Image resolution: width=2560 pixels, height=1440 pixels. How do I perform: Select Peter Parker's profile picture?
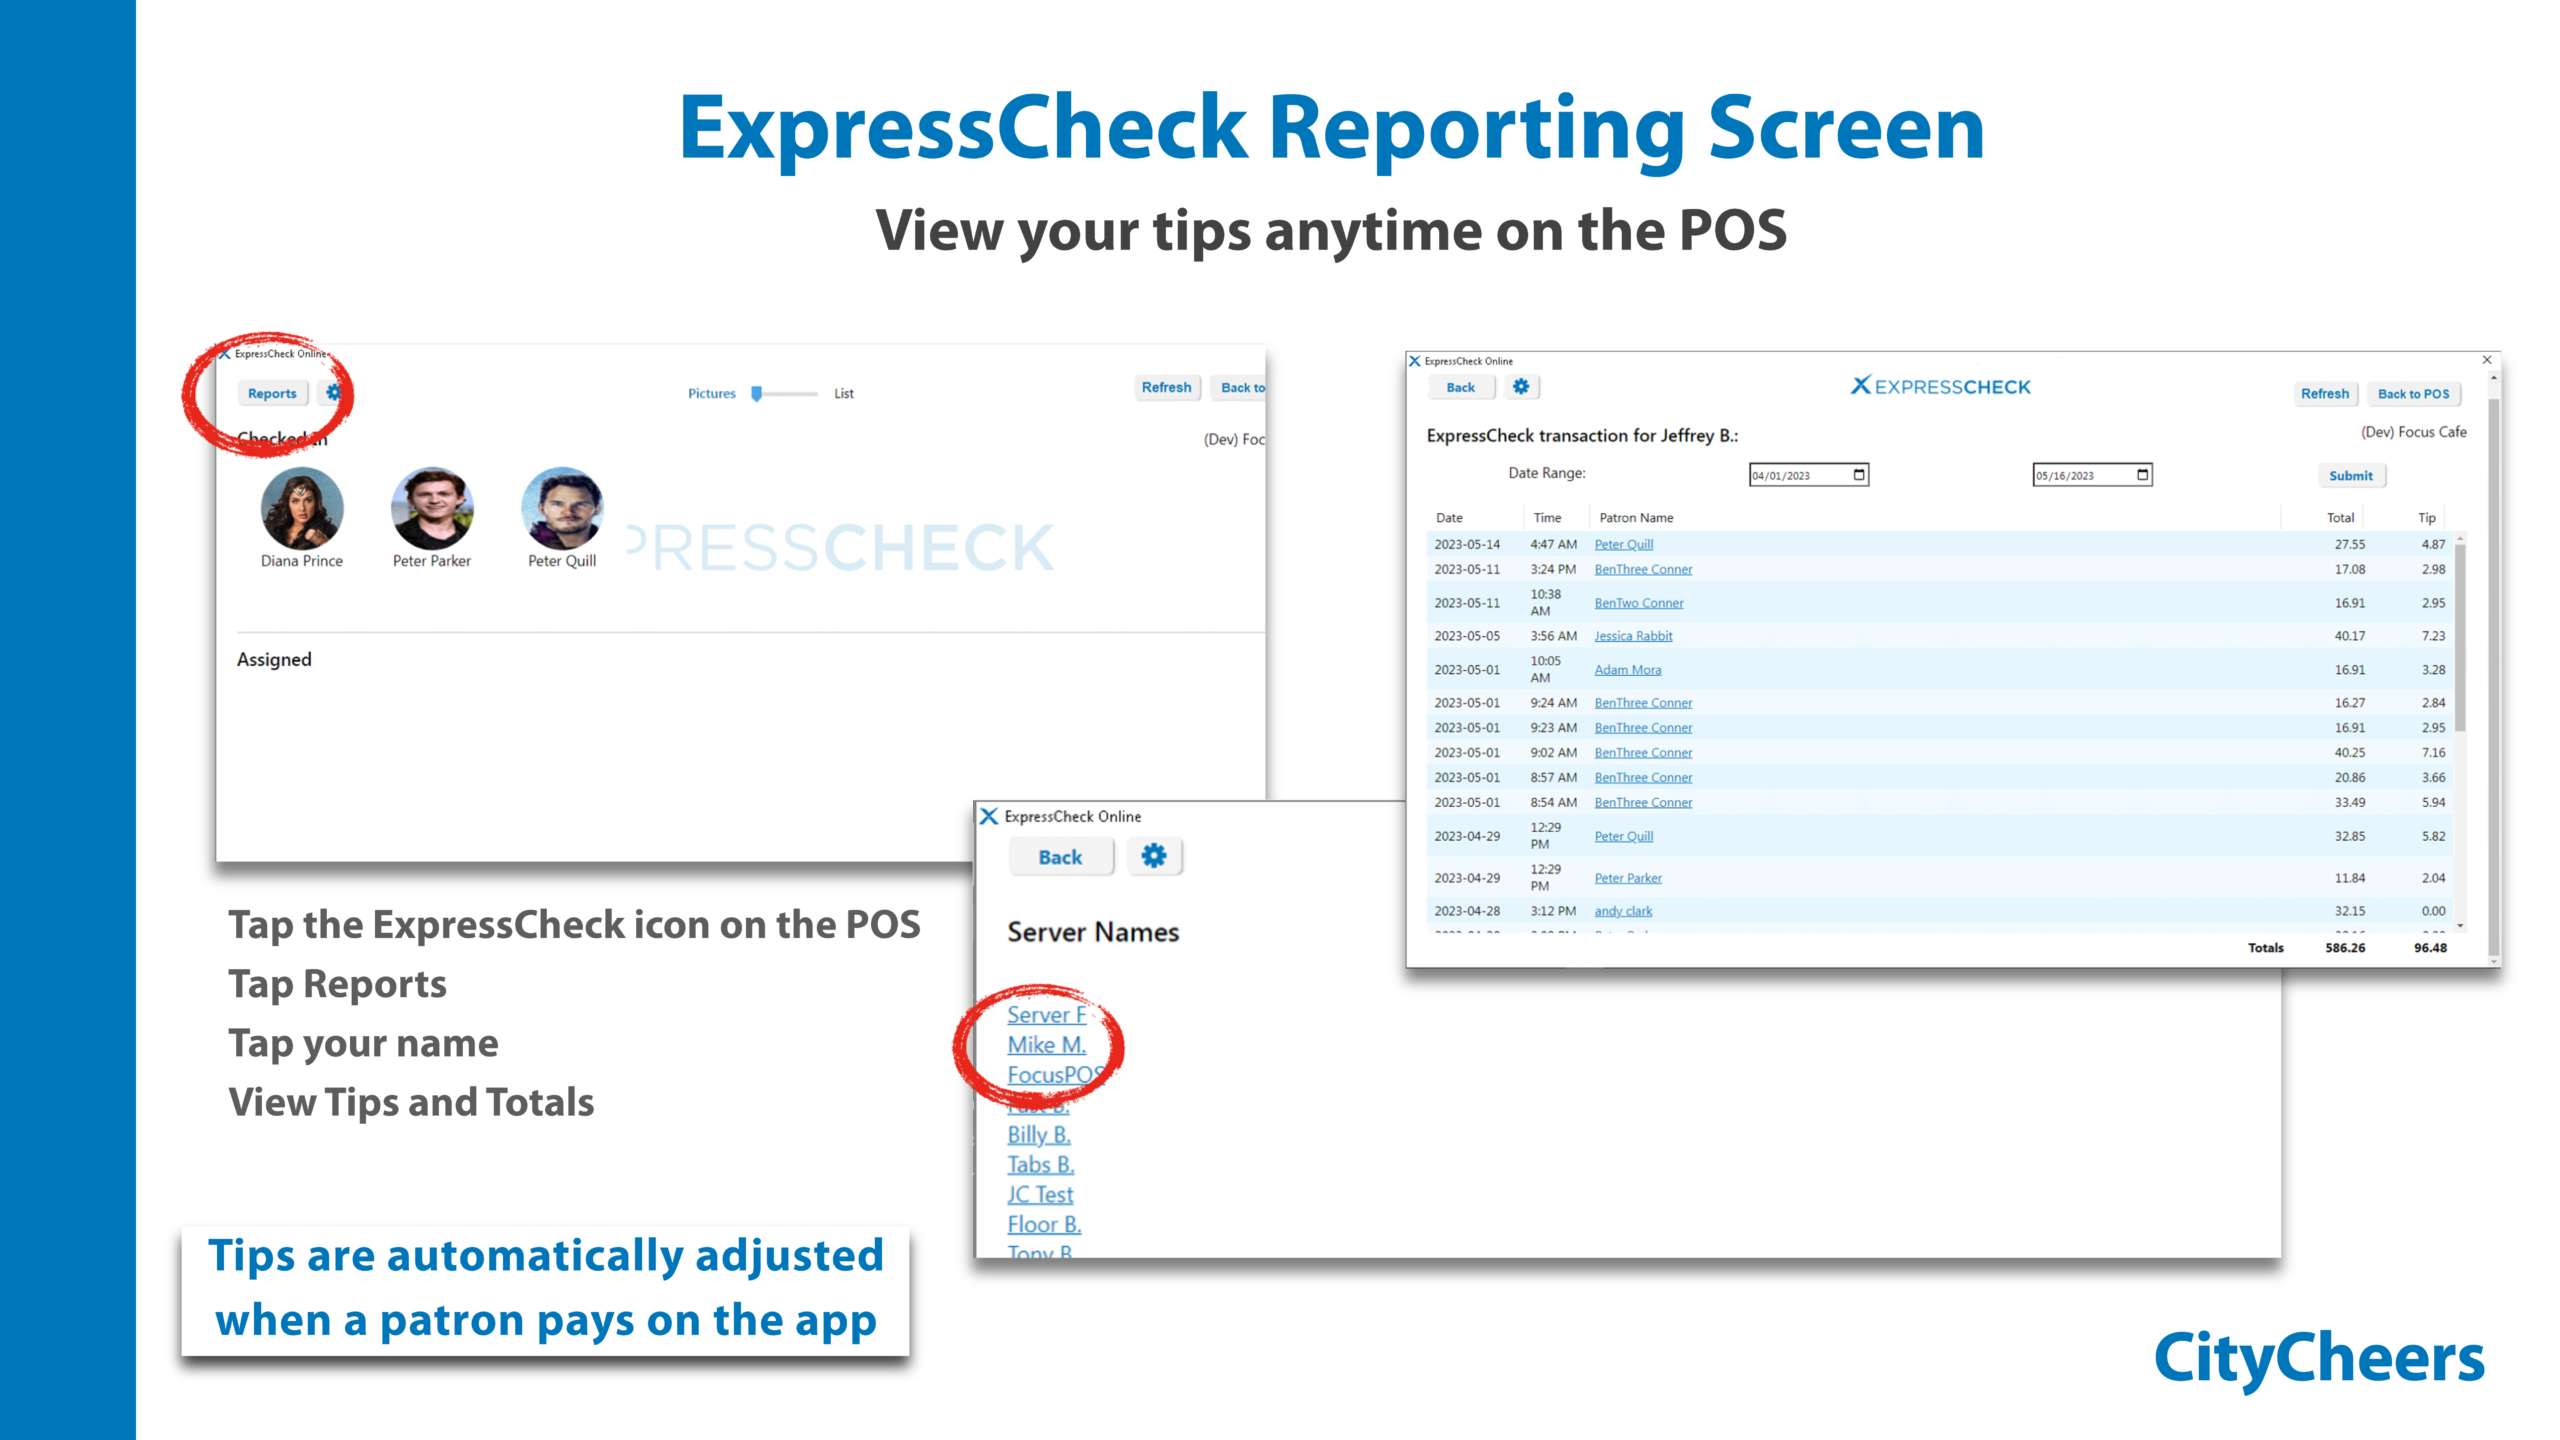(x=431, y=508)
